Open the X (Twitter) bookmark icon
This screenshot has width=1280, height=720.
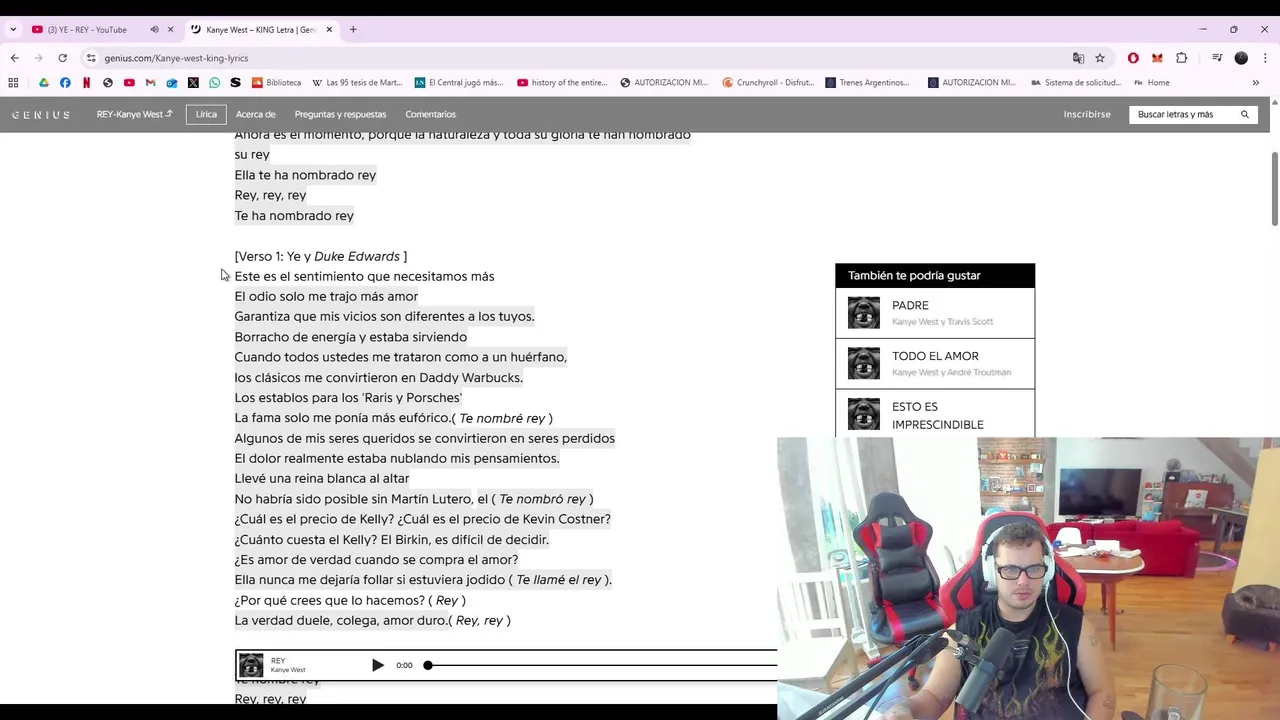click(193, 83)
